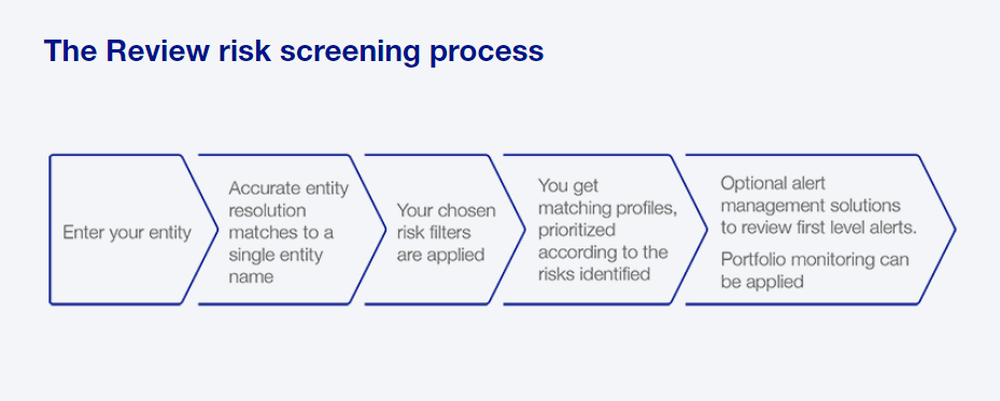Click the 'Optional alert management solutions' step
1000x401 pixels.
tap(821, 230)
